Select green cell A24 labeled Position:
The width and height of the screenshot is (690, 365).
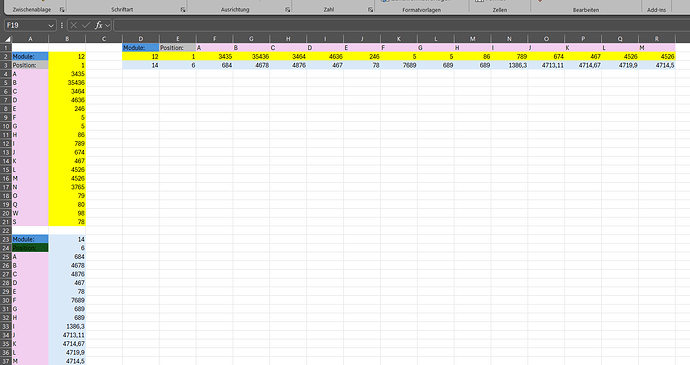point(30,248)
